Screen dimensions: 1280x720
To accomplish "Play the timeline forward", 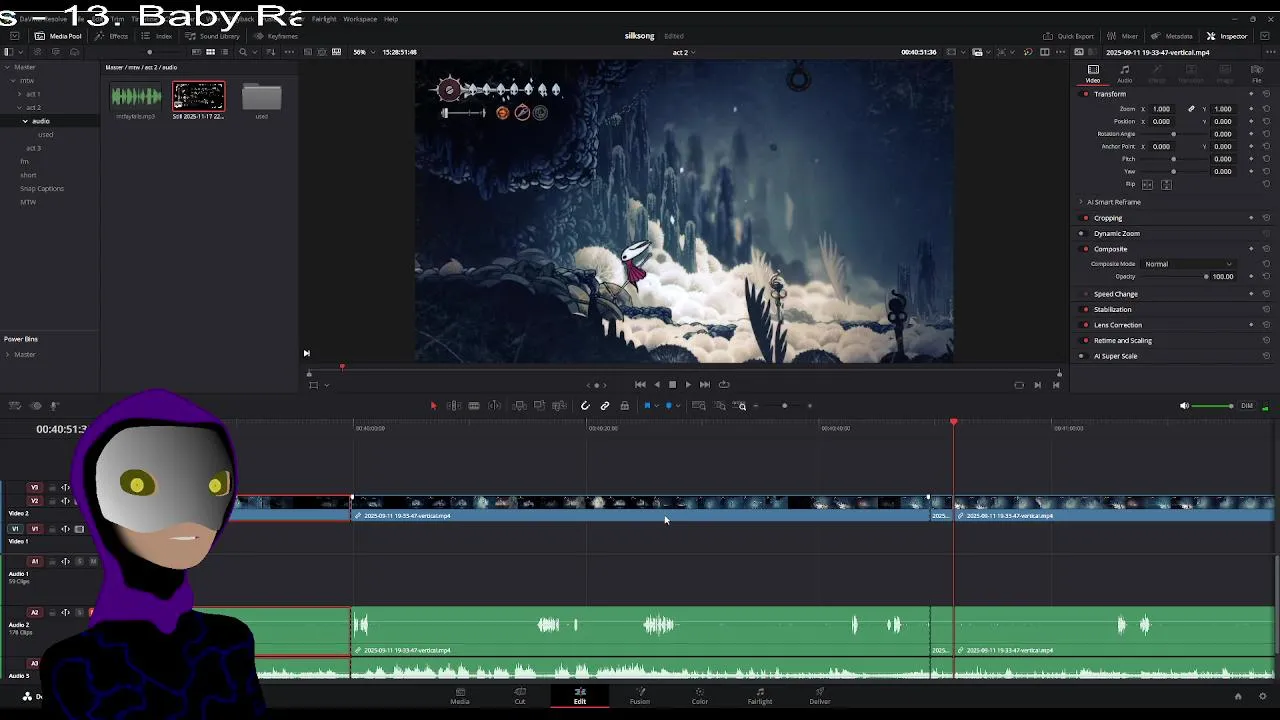I will click(688, 384).
